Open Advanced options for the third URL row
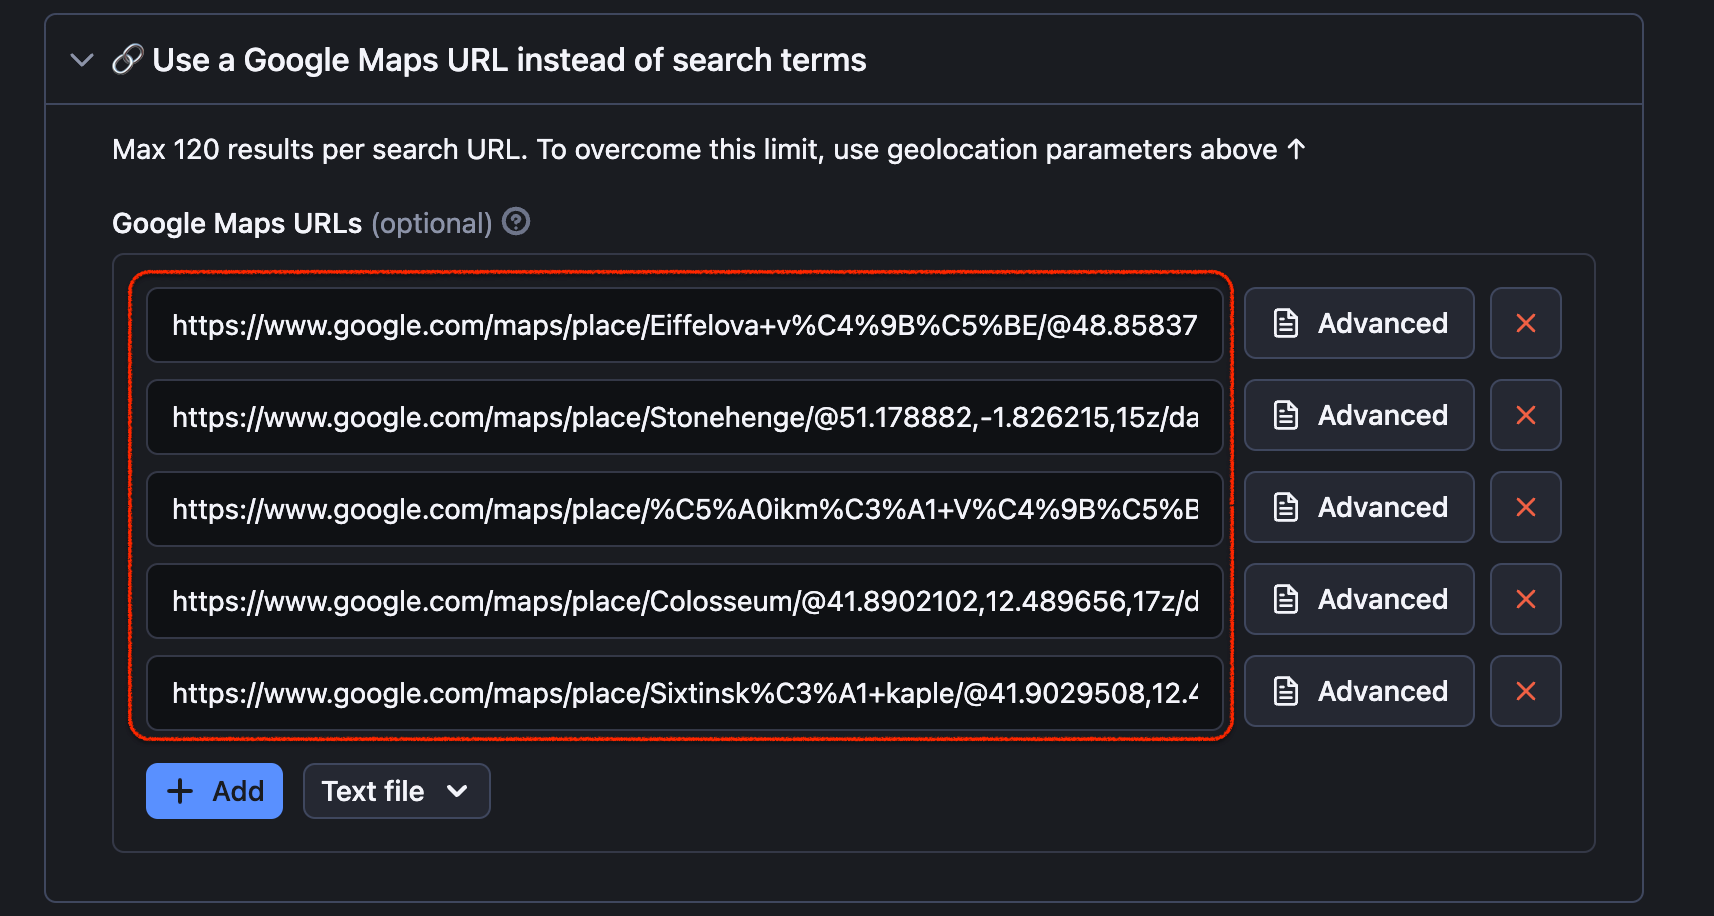The image size is (1714, 916). pyautogui.click(x=1358, y=507)
